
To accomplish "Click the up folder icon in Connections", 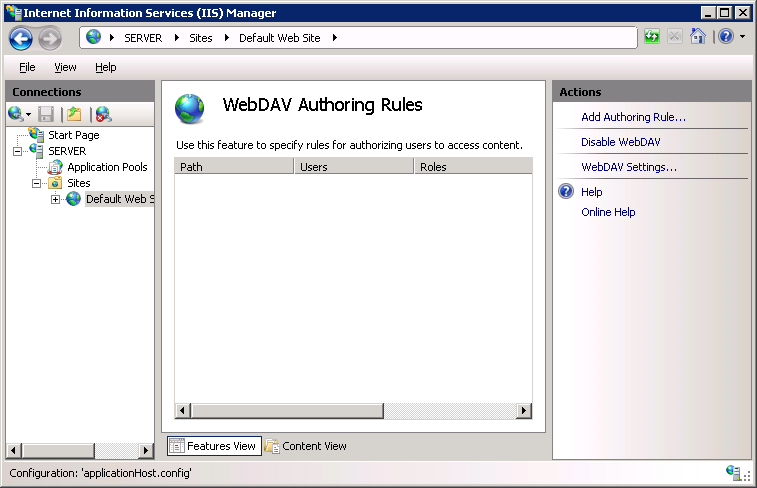I will (x=74, y=114).
